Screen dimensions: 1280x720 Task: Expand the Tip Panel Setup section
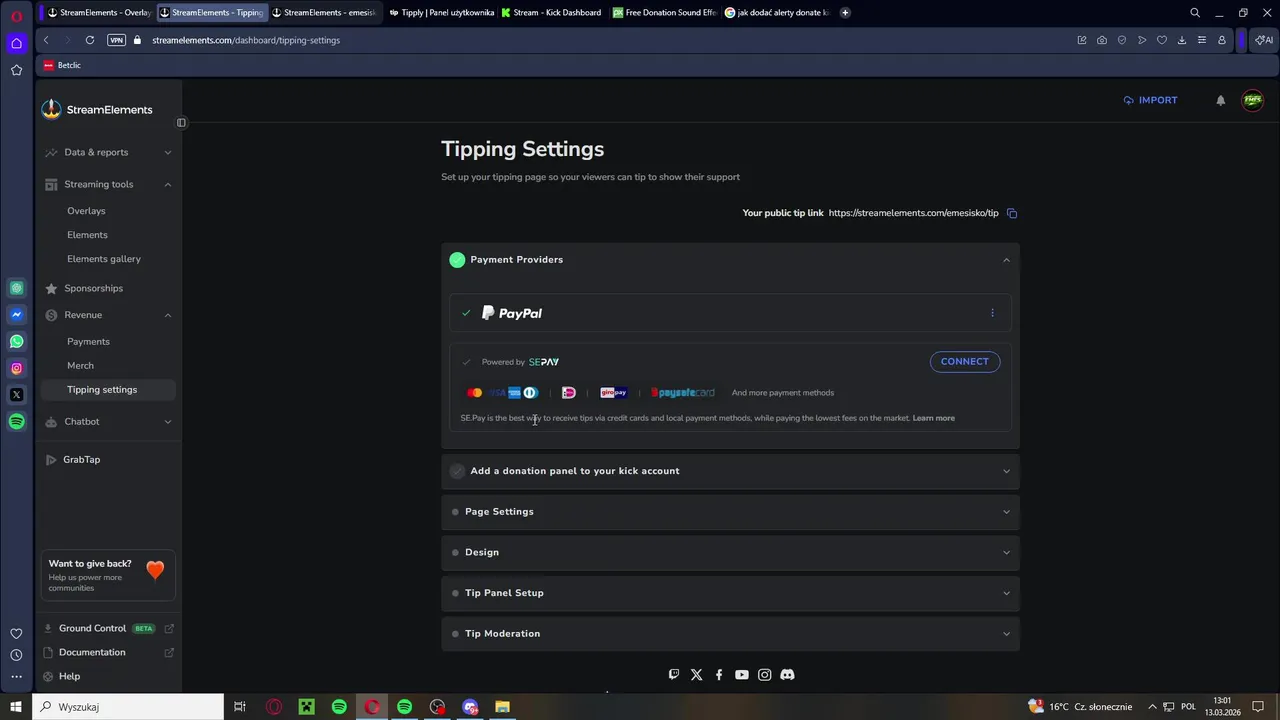pos(730,593)
